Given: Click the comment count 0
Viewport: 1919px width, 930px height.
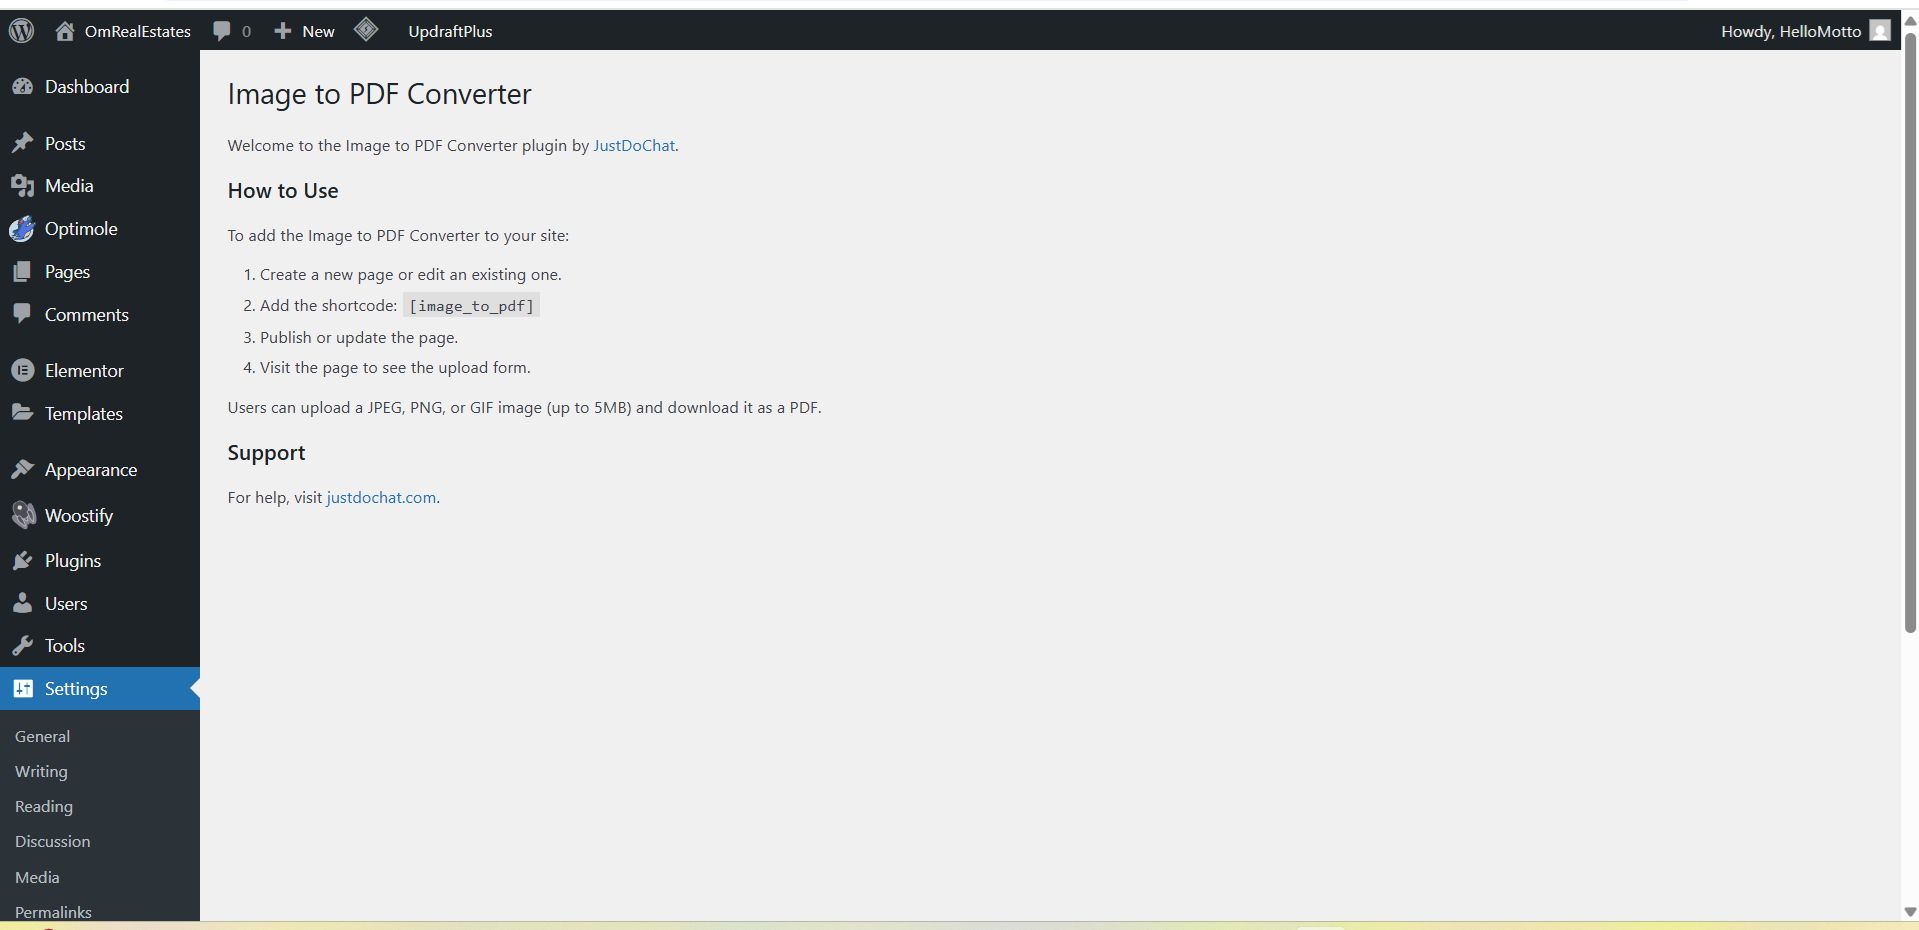Looking at the screenshot, I should coord(246,32).
